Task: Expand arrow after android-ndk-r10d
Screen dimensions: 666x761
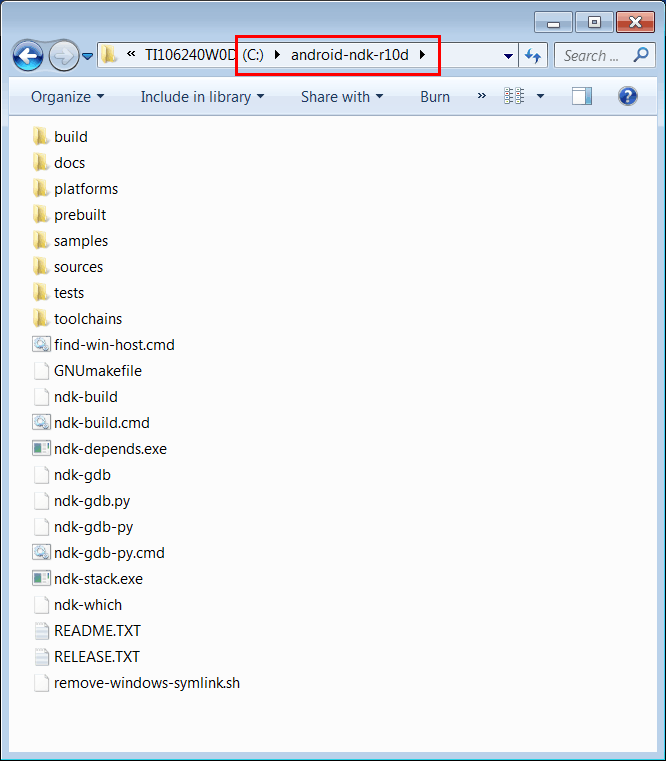Action: pos(422,55)
